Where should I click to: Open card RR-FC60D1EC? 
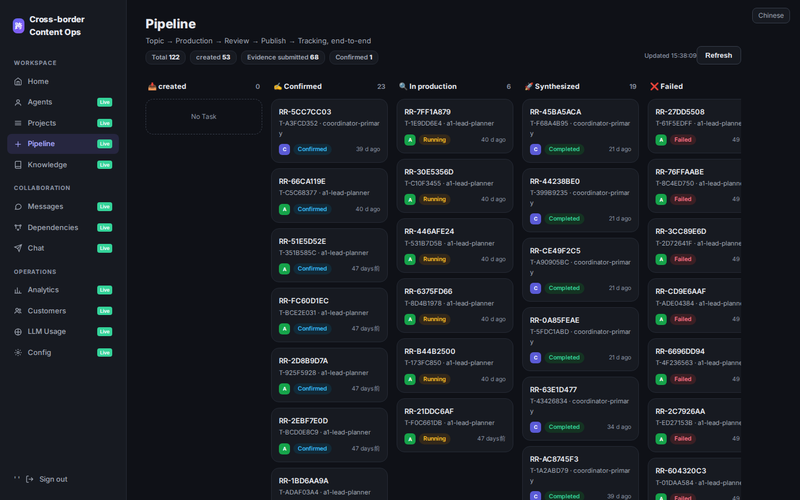[329, 315]
